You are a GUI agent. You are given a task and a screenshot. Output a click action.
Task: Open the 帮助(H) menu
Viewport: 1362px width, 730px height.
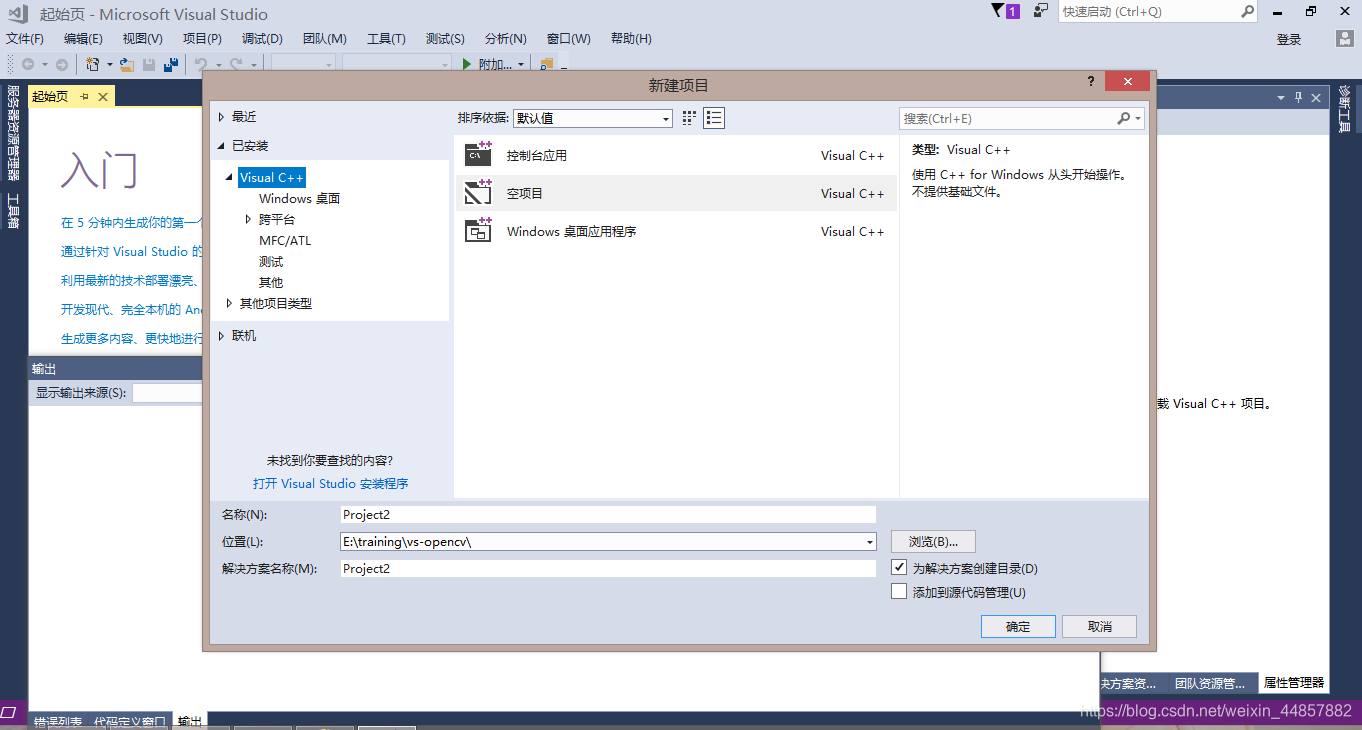(631, 38)
